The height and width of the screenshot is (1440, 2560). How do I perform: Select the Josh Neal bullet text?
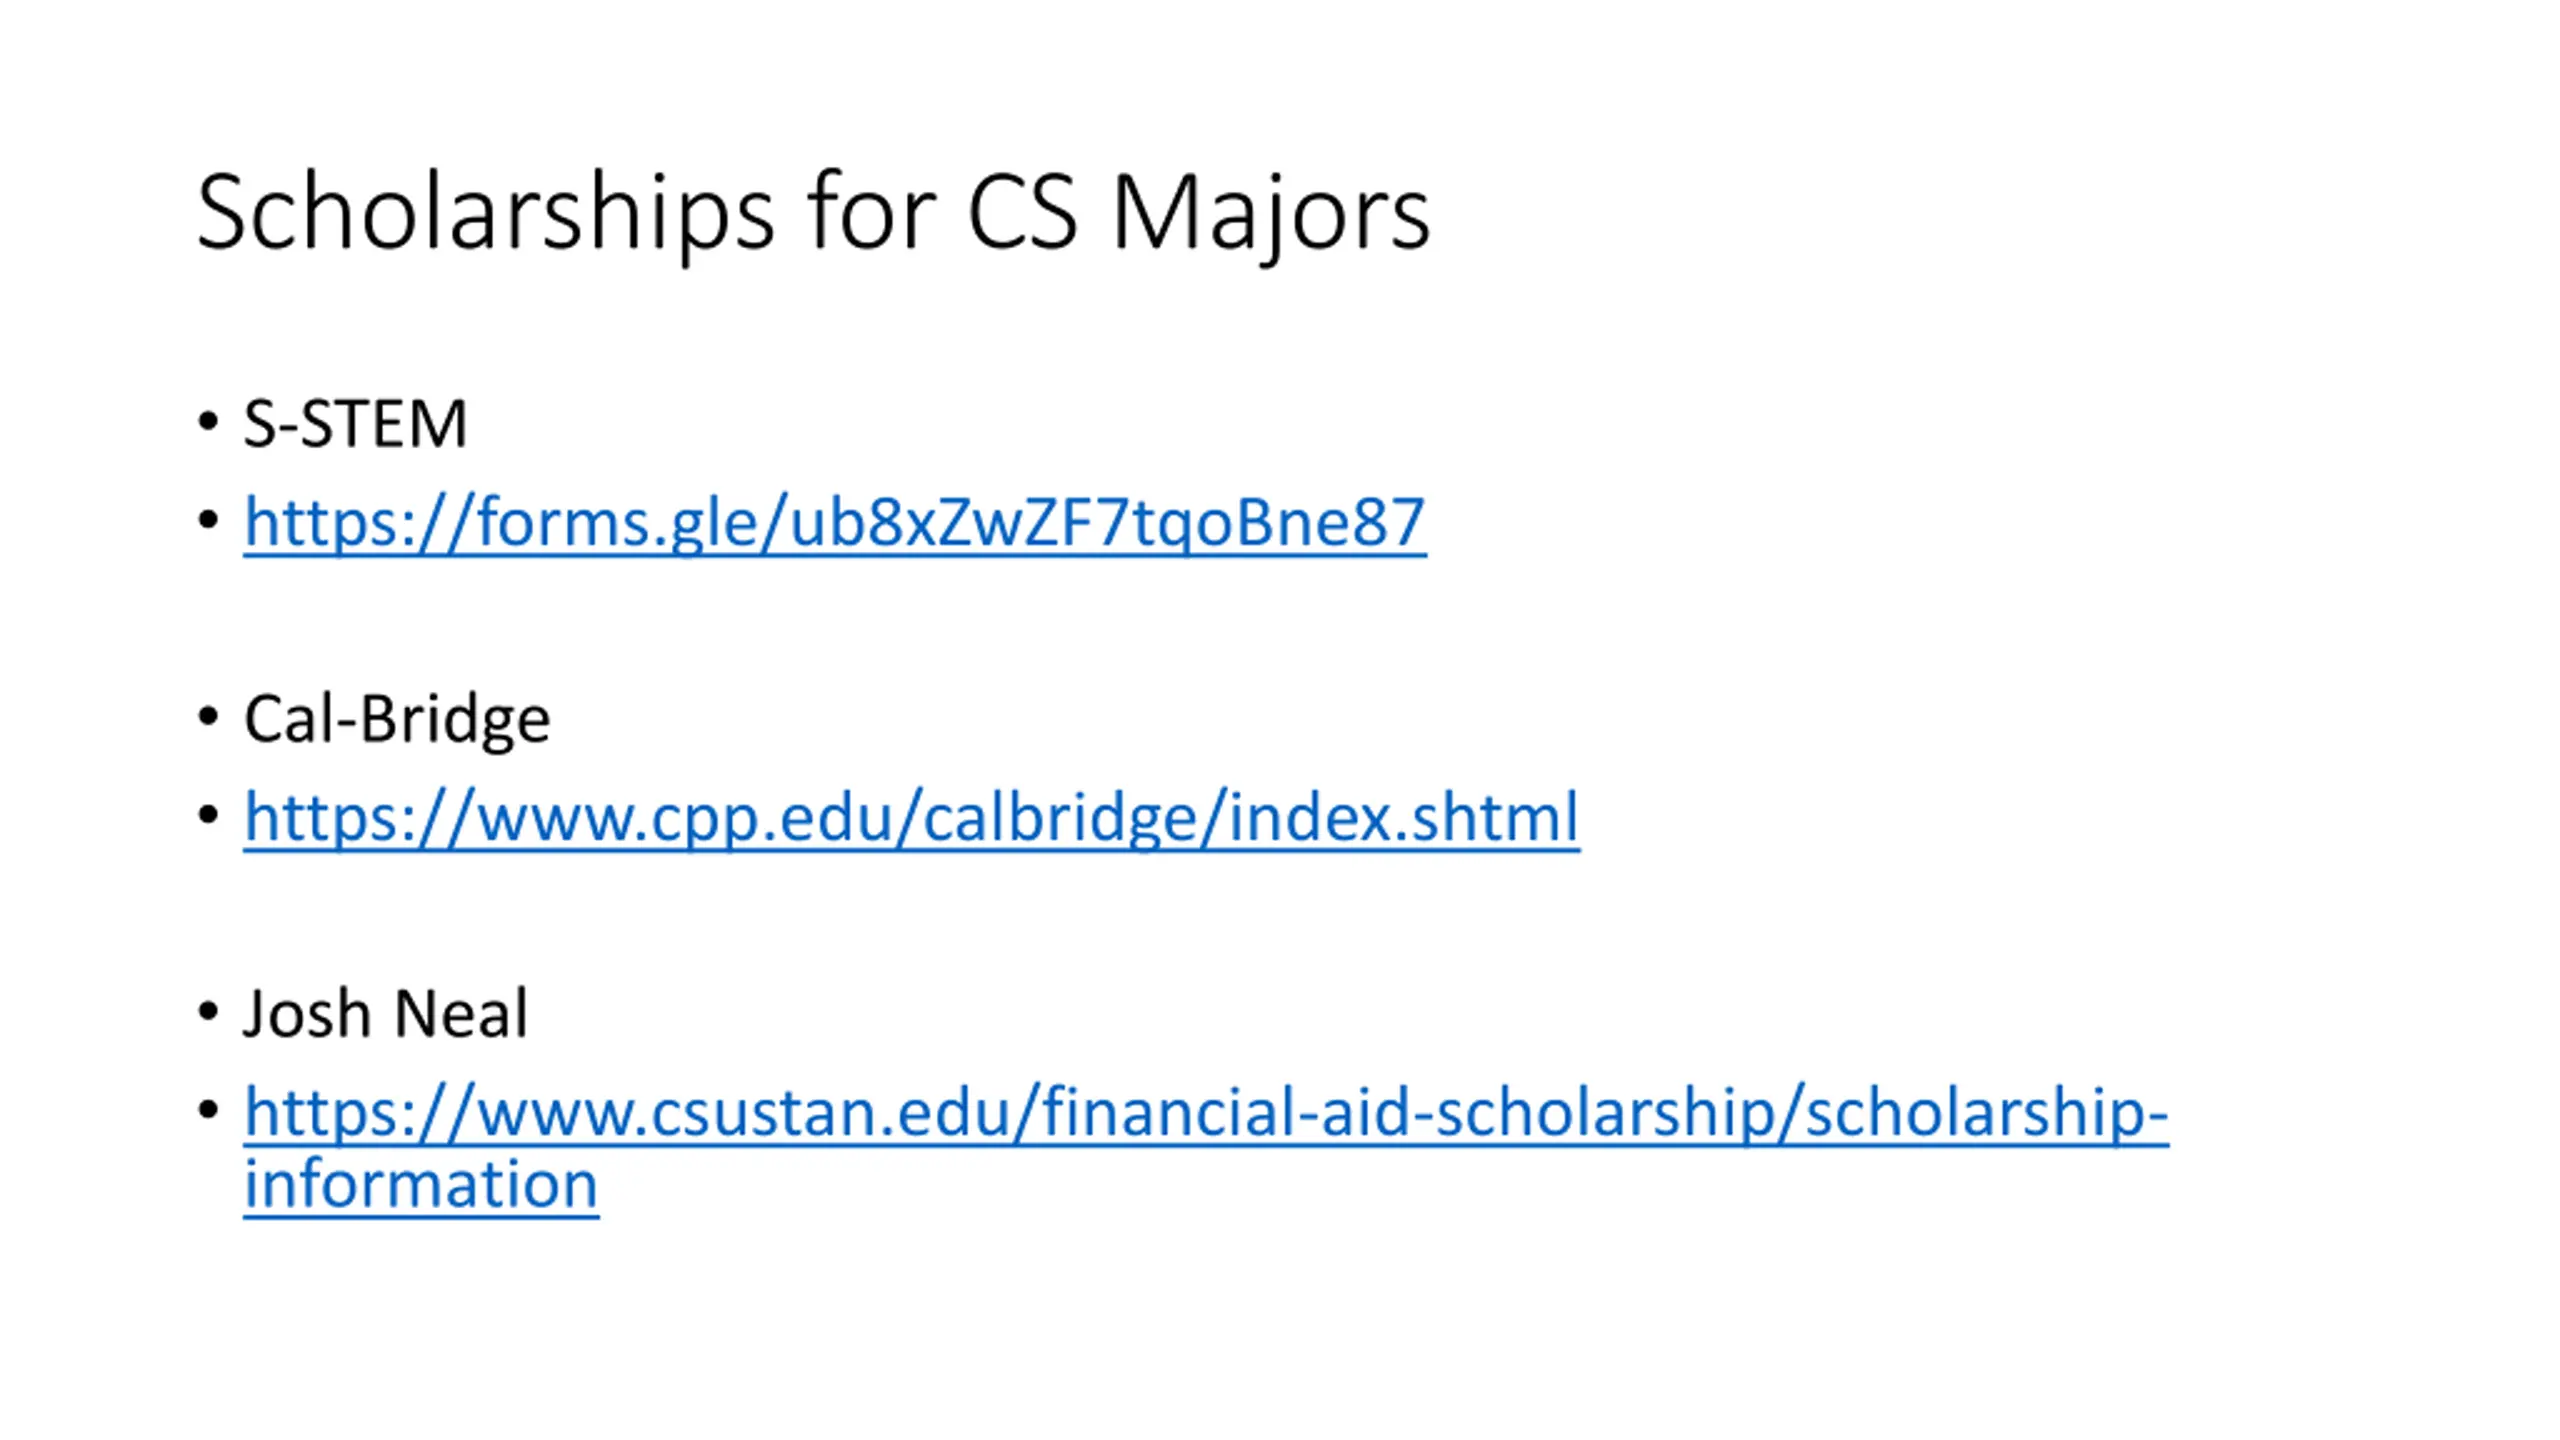point(385,1013)
